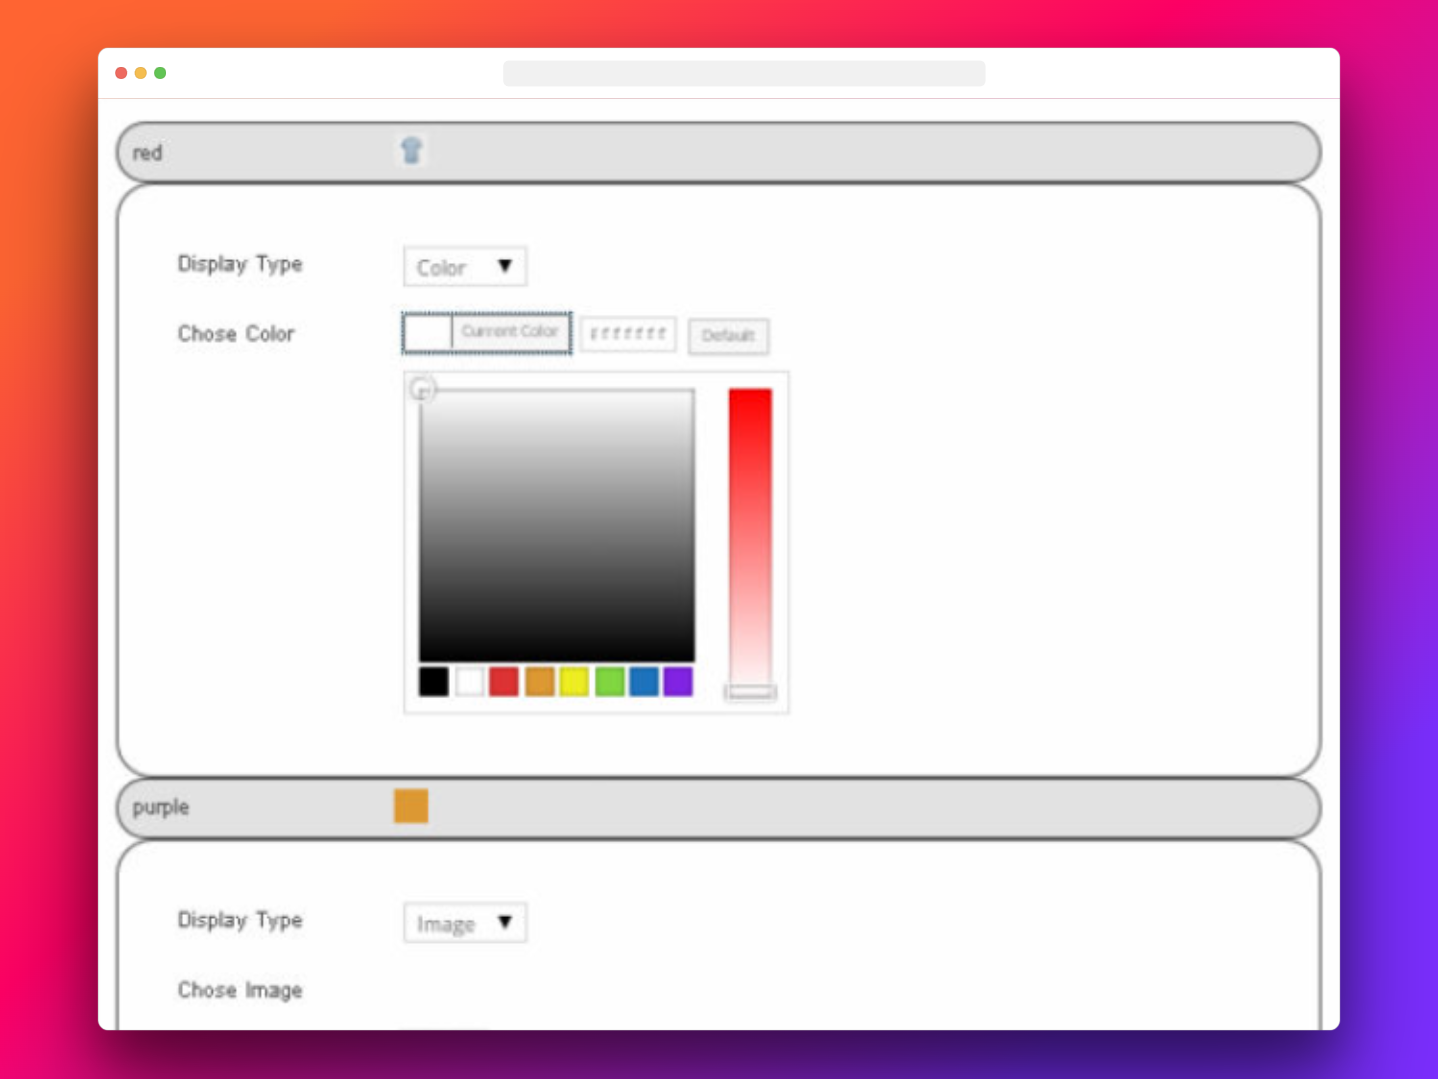Screen dimensions: 1438x1079
Task: Select the blue preset swatch
Action: click(x=644, y=682)
